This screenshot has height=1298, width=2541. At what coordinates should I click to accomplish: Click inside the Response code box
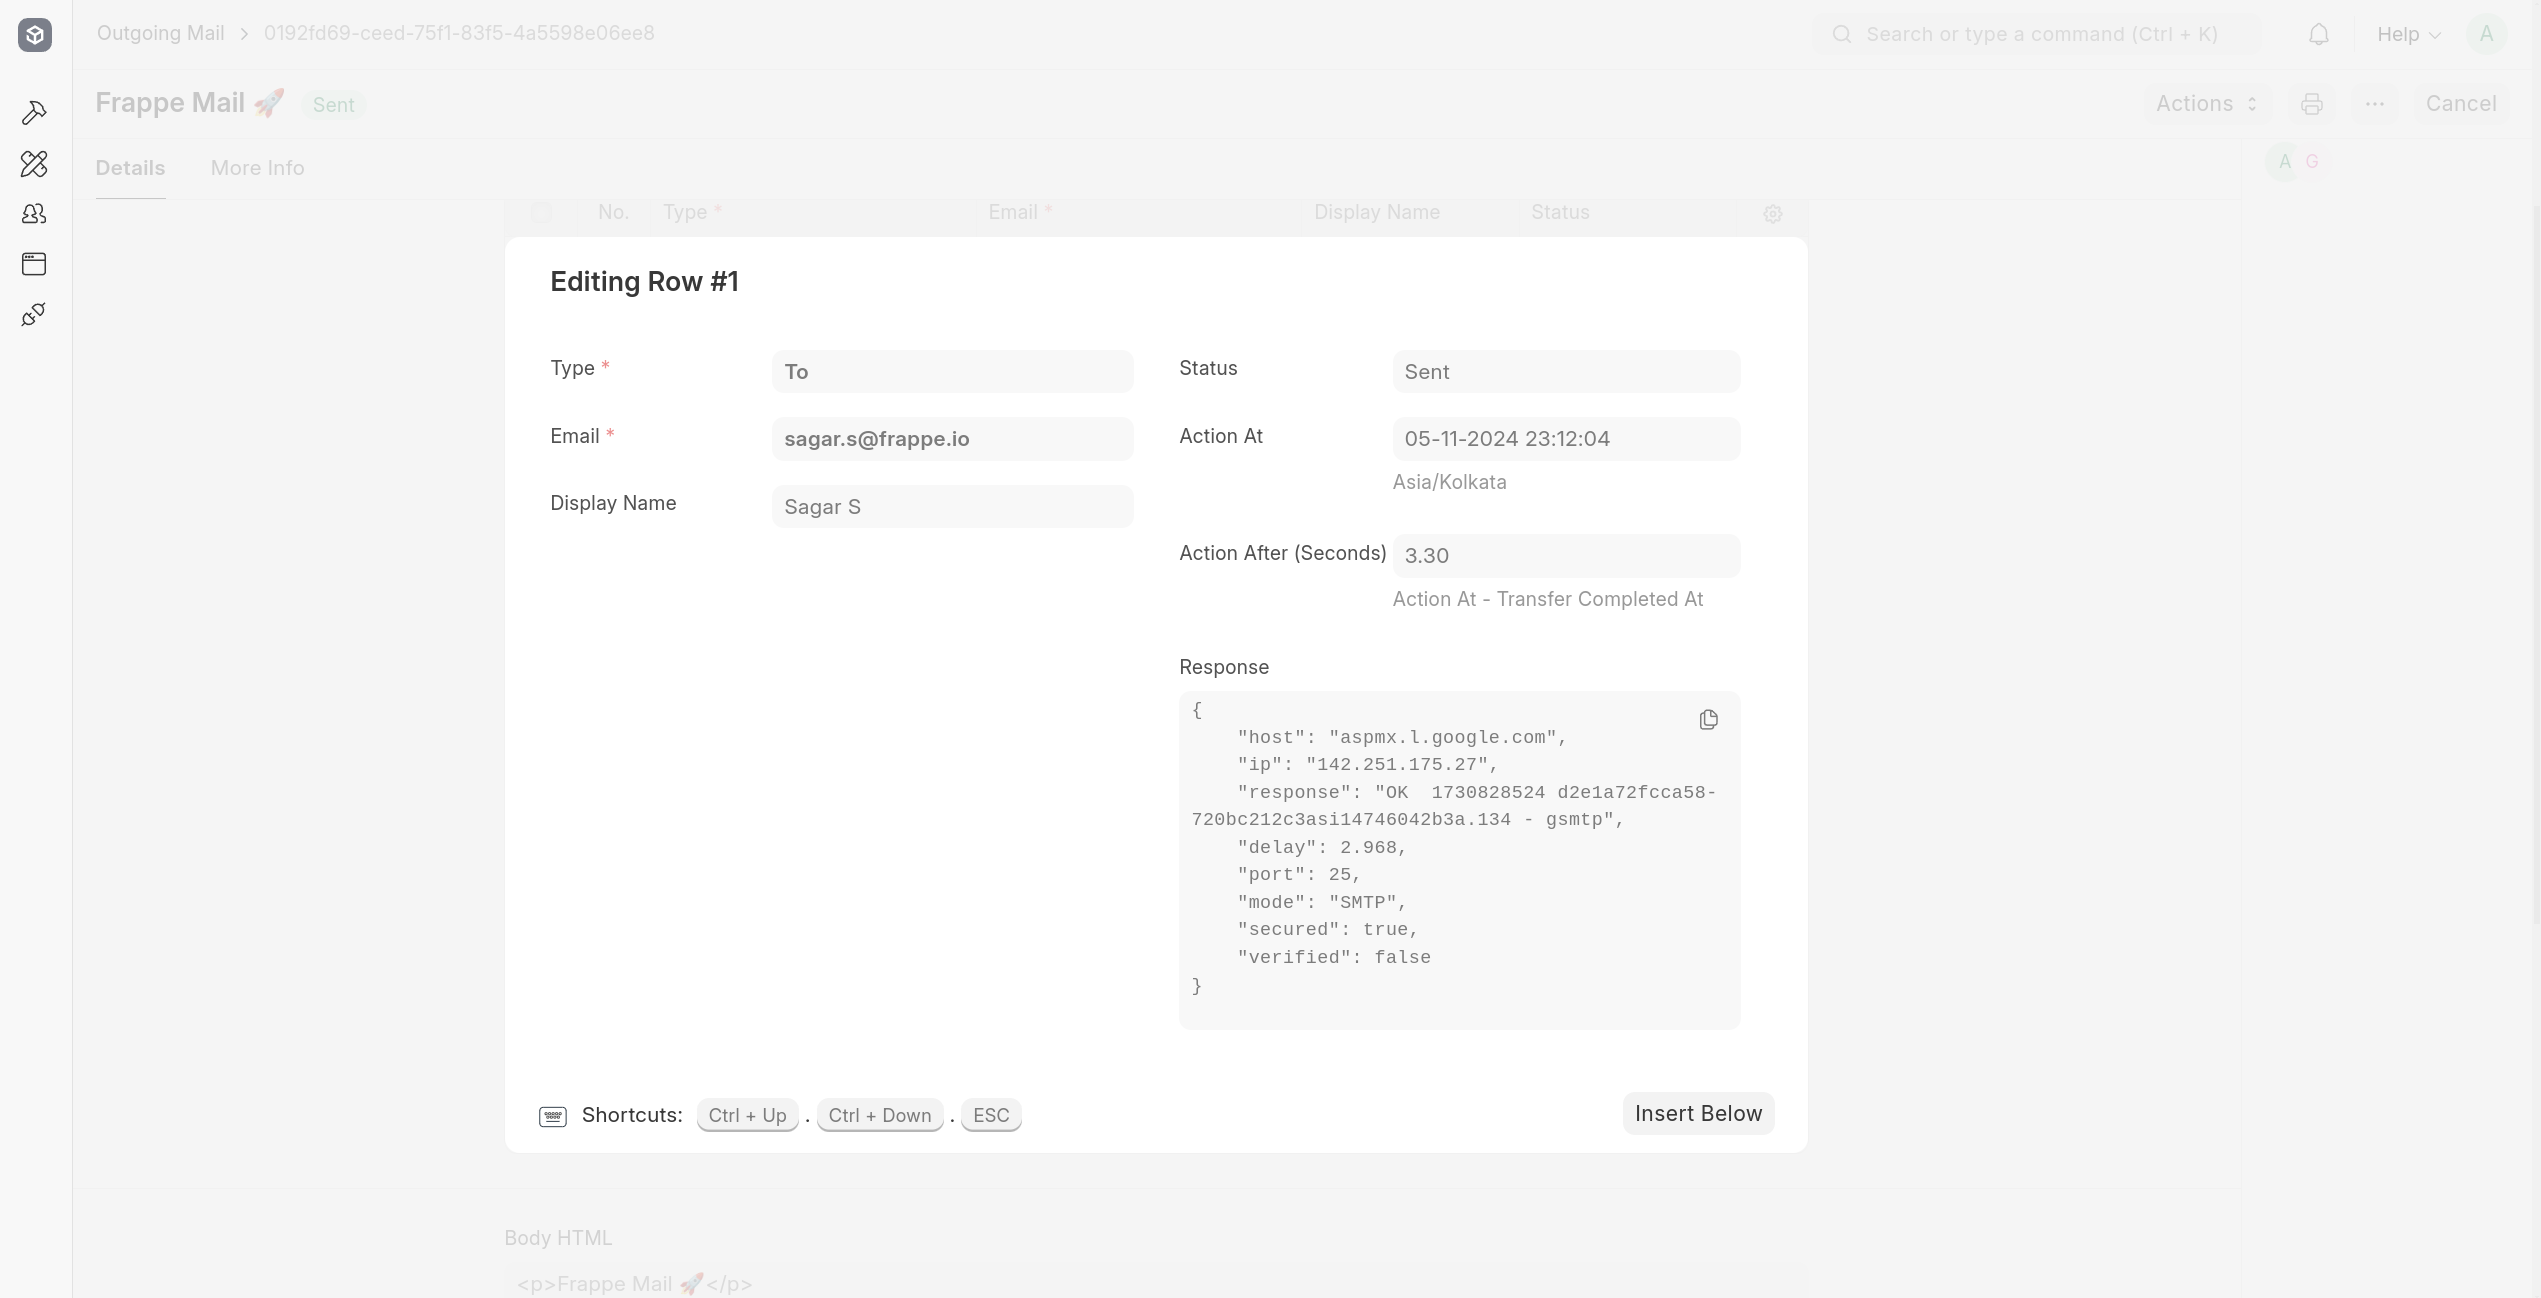pyautogui.click(x=1459, y=860)
